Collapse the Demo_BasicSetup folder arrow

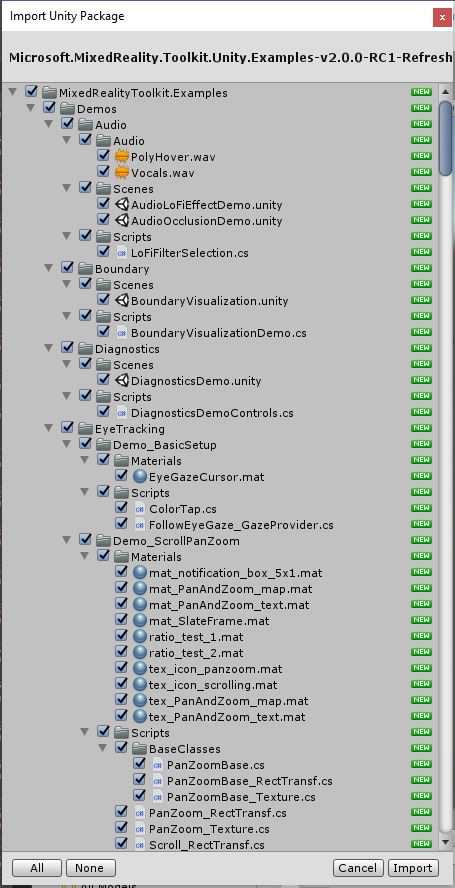[x=67, y=444]
